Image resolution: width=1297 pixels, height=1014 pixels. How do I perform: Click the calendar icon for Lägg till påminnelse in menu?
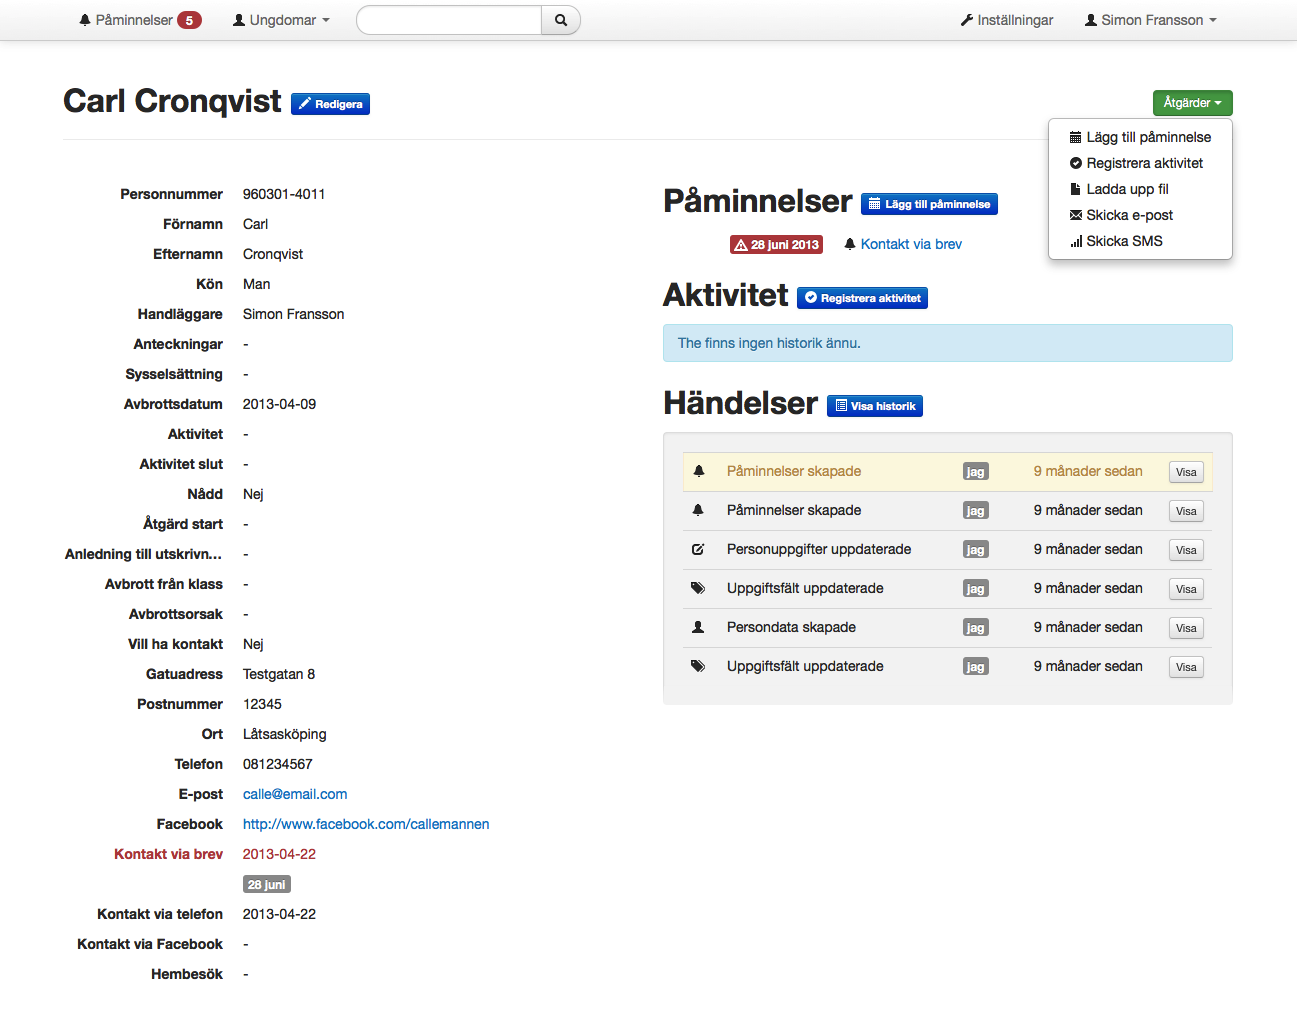tap(1076, 137)
